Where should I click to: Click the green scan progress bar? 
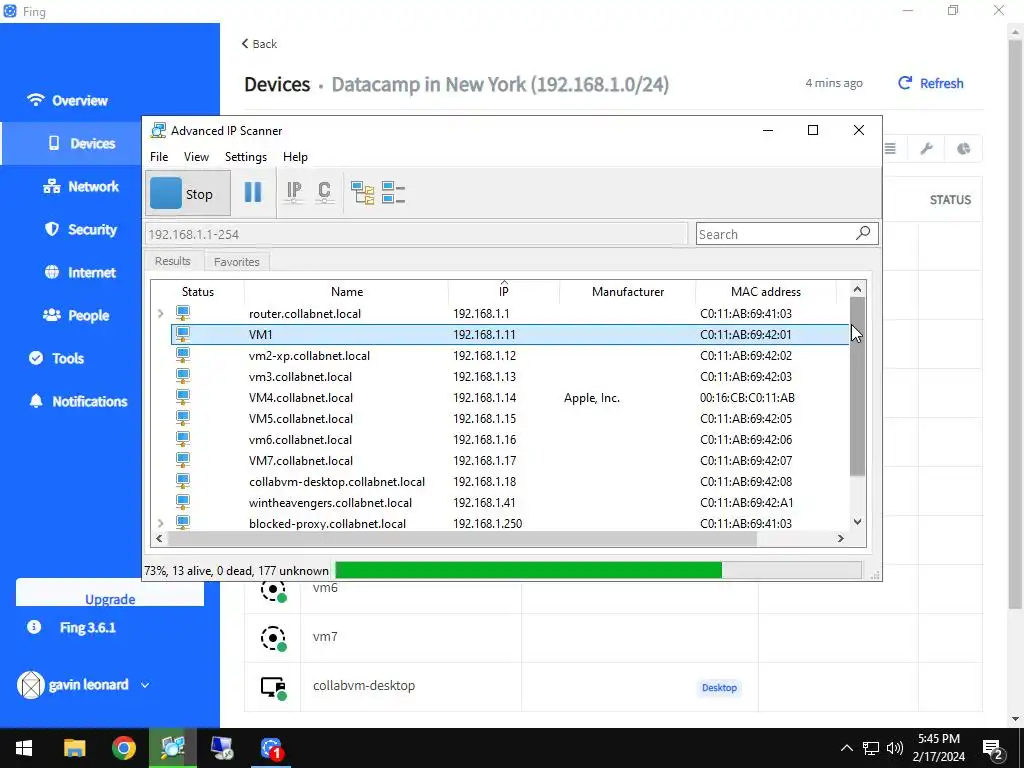[528, 570]
